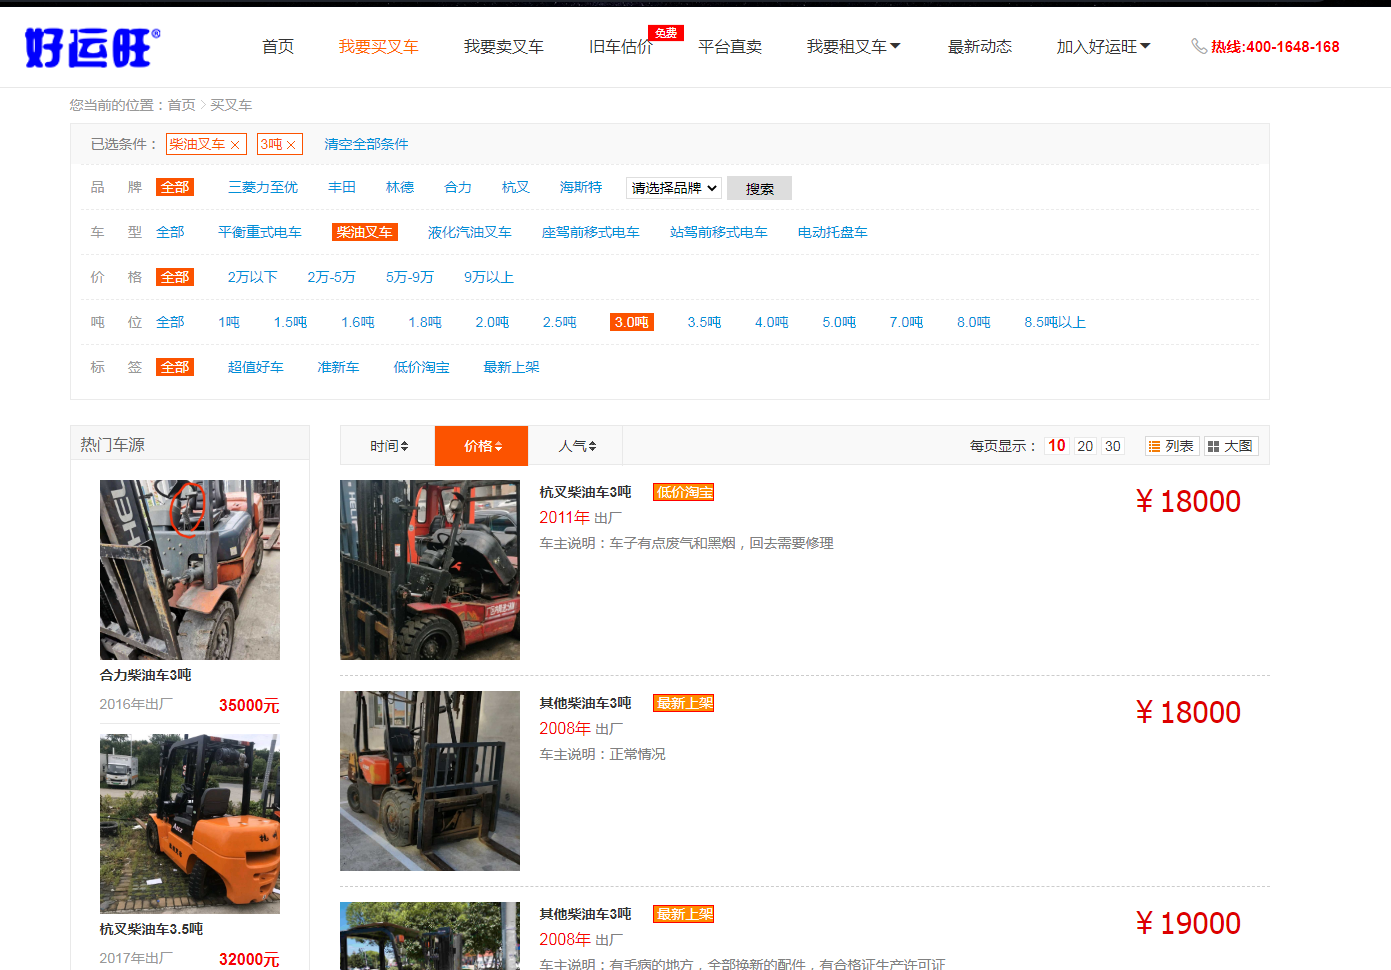
Task: Select 站驾前移式电车 vehicle type
Action: (x=719, y=232)
